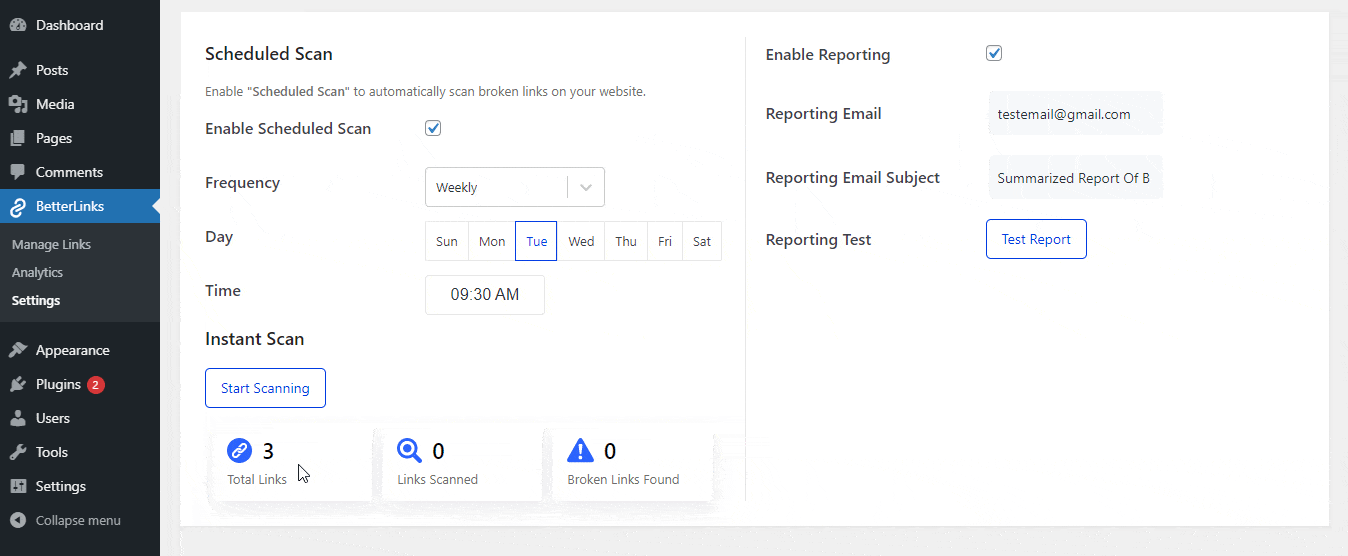Click the Broken Links warning triangle icon
1348x556 pixels.
(x=580, y=451)
